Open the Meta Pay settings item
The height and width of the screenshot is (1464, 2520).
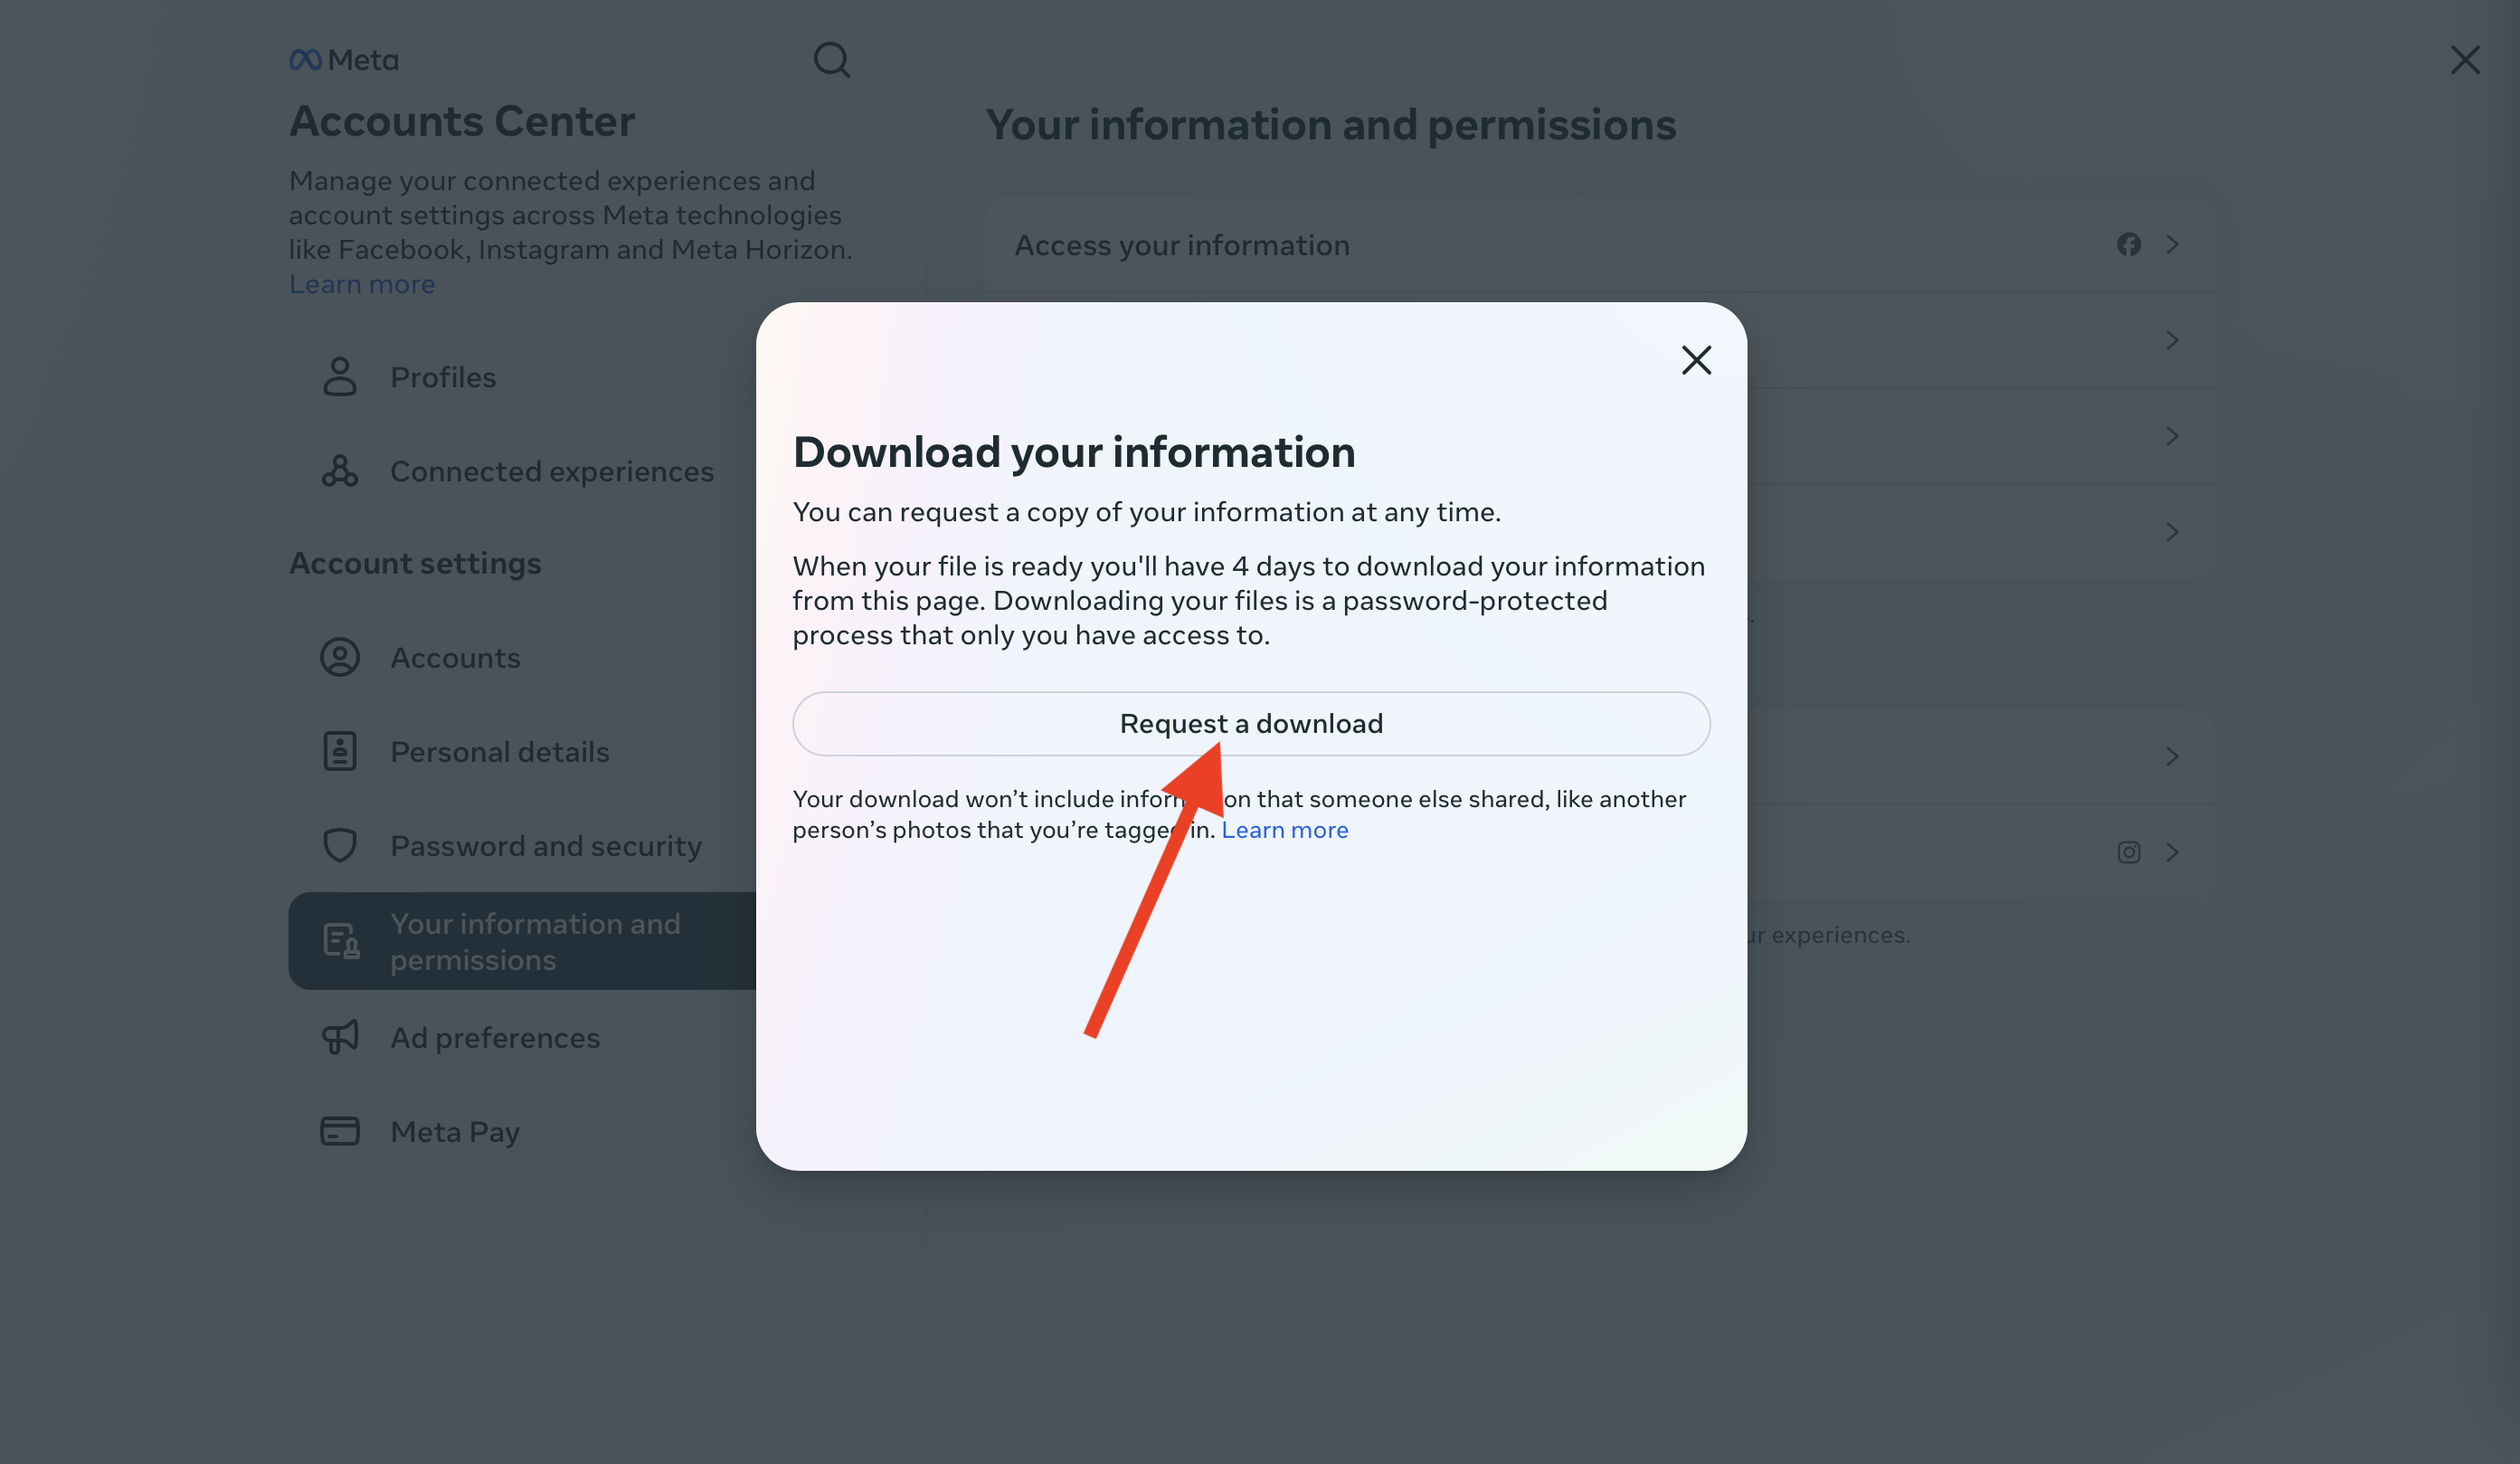click(455, 1131)
